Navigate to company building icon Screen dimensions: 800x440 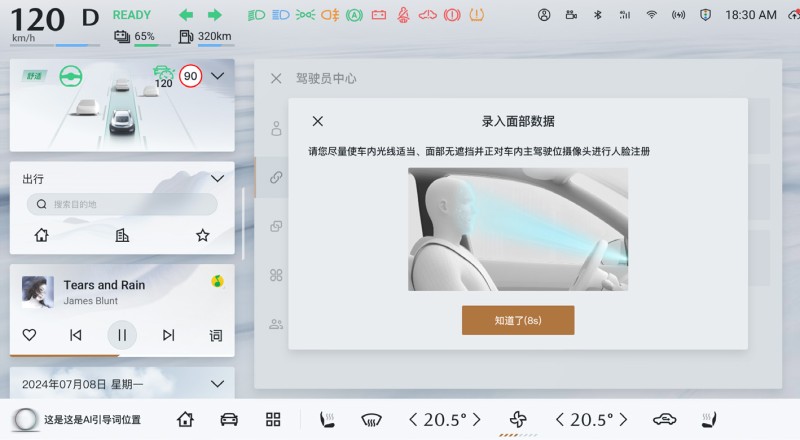click(122, 235)
